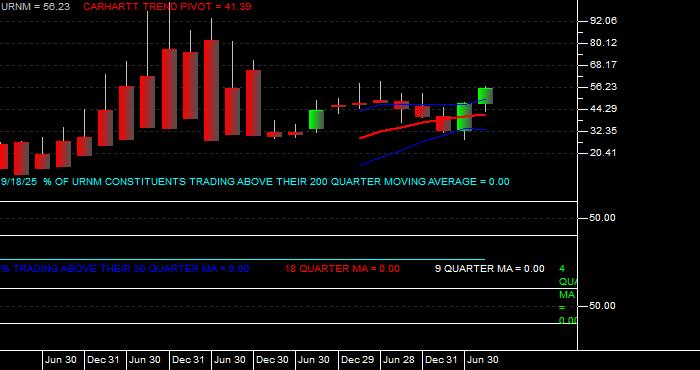Select the CARHARTT TREND PIVOT = 41.39 label

(x=167, y=7)
